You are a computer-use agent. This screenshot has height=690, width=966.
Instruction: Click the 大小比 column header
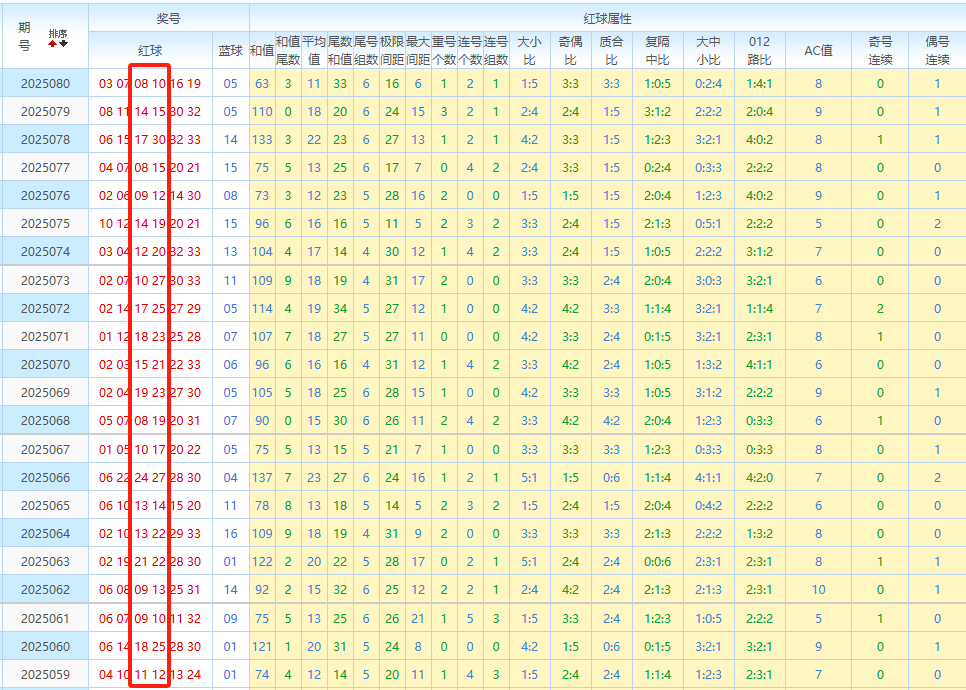pos(529,51)
